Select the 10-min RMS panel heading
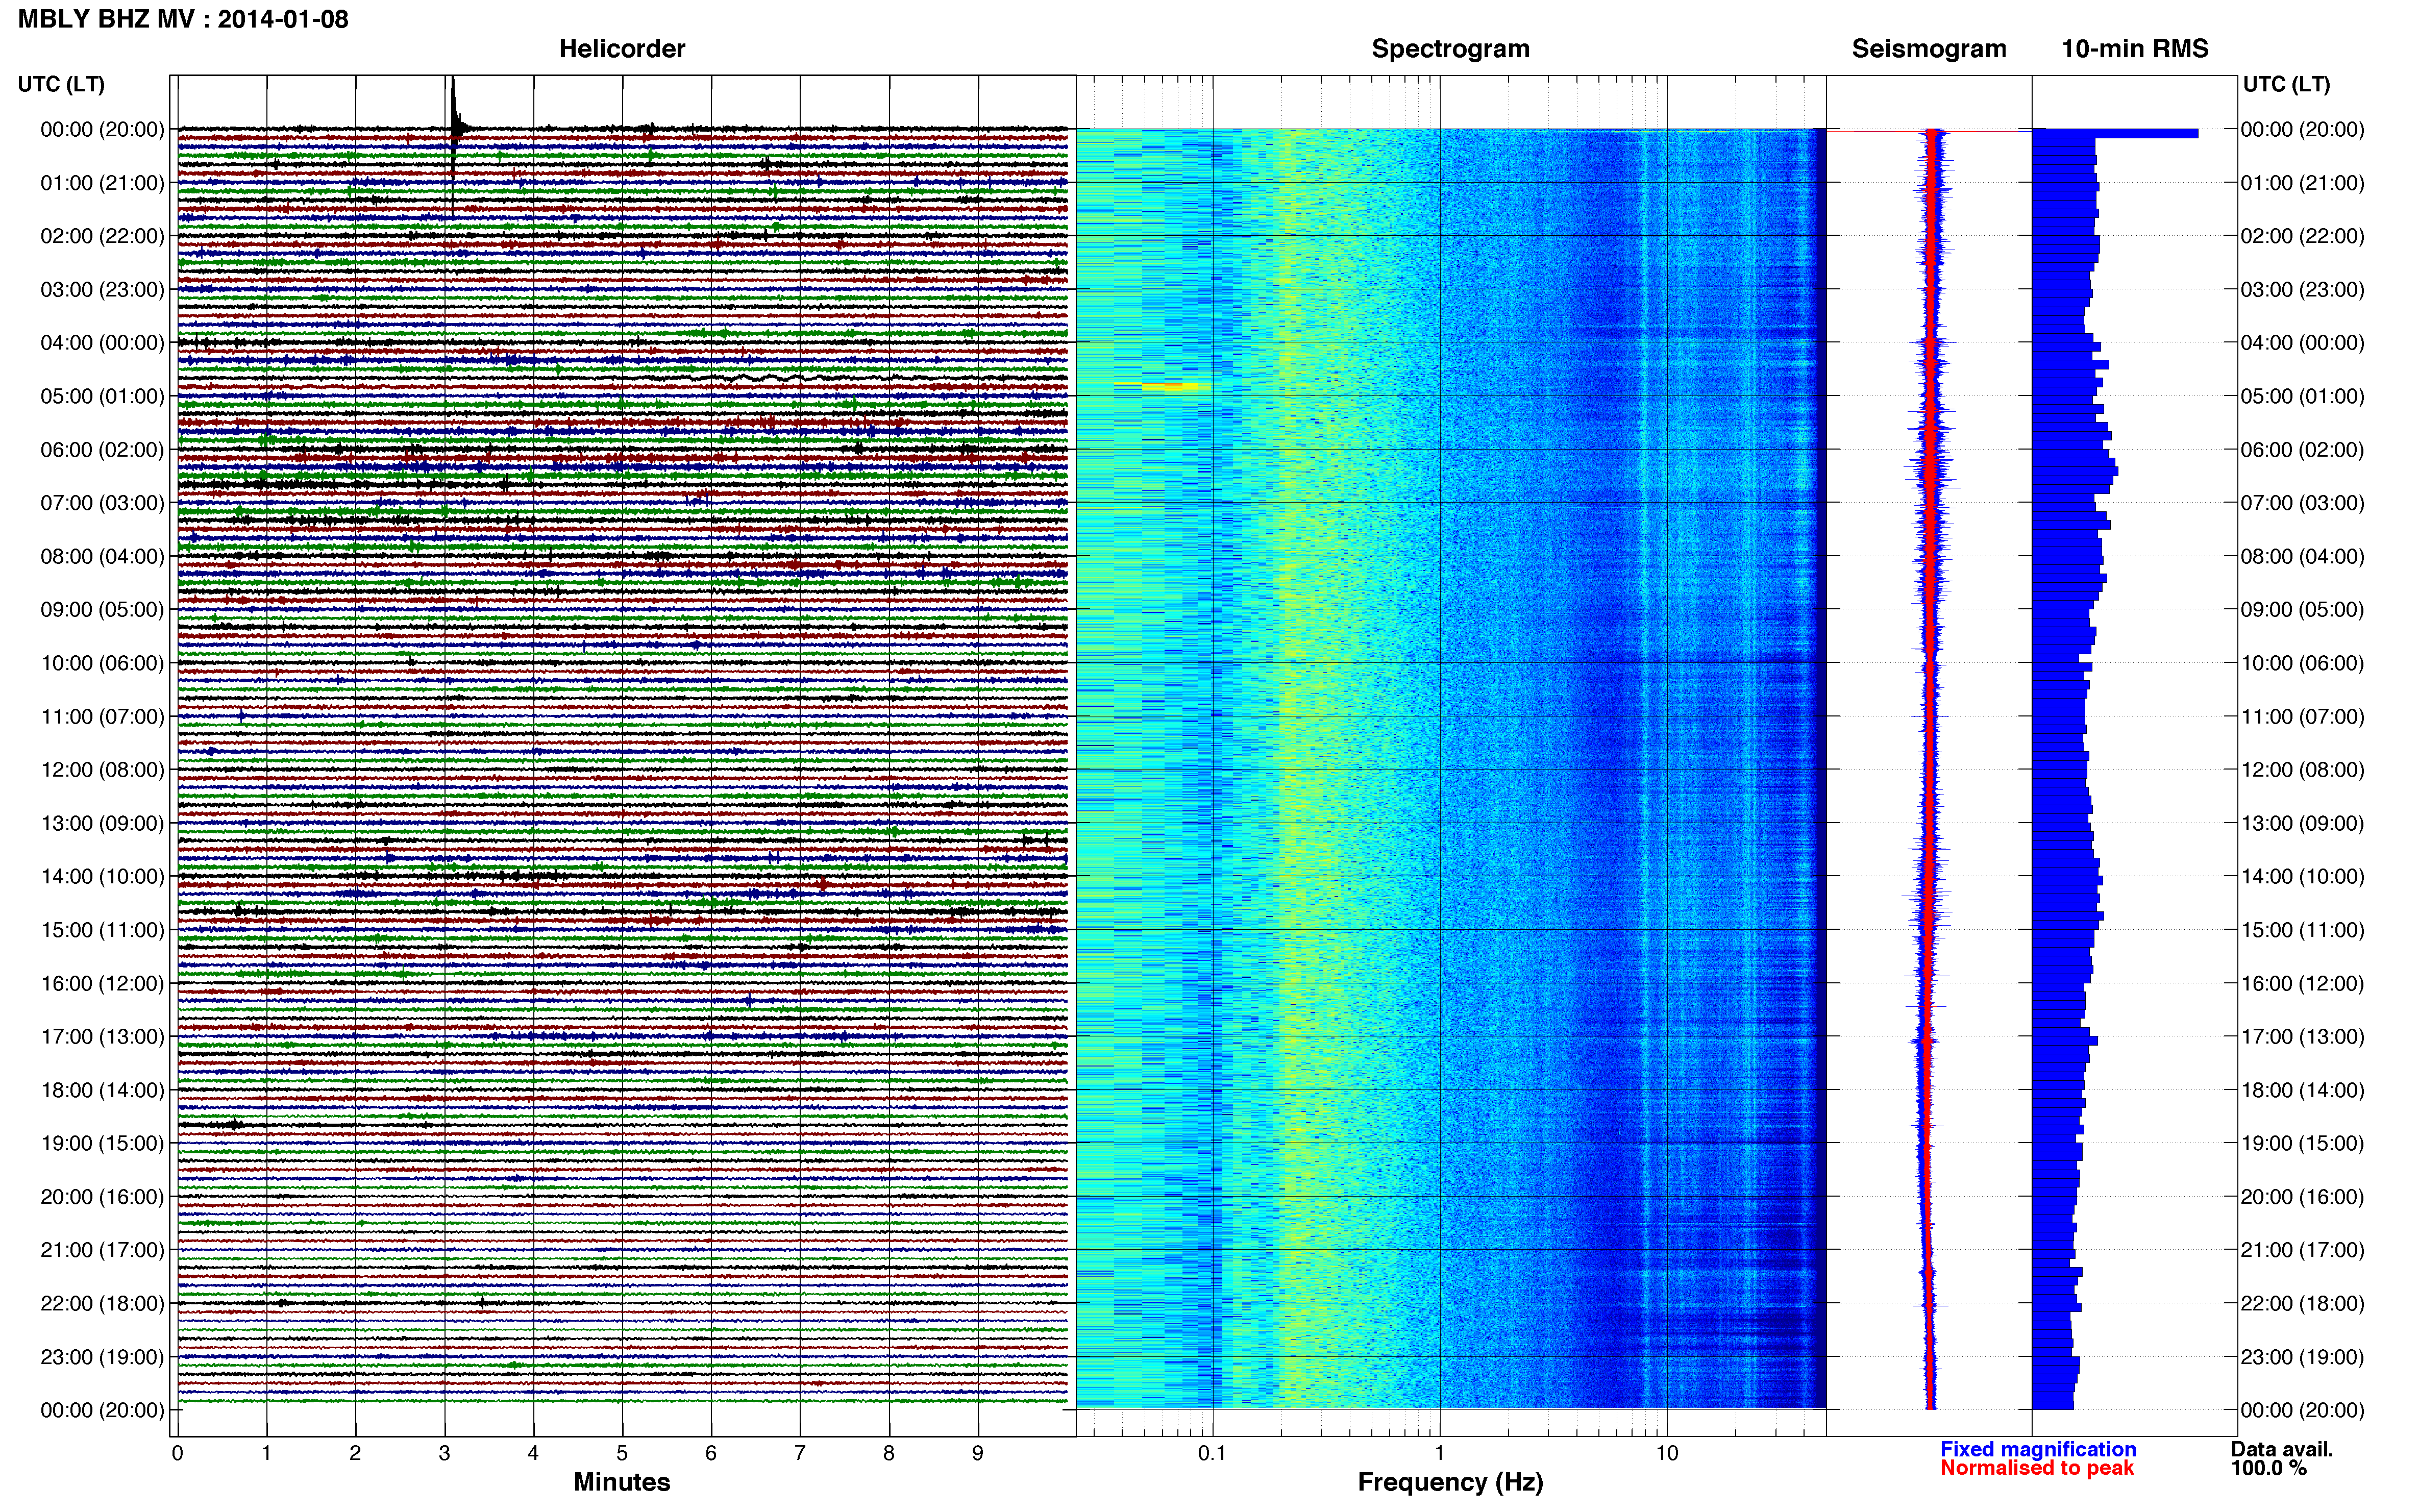This screenshot has width=2419, height=1512. tap(2135, 49)
